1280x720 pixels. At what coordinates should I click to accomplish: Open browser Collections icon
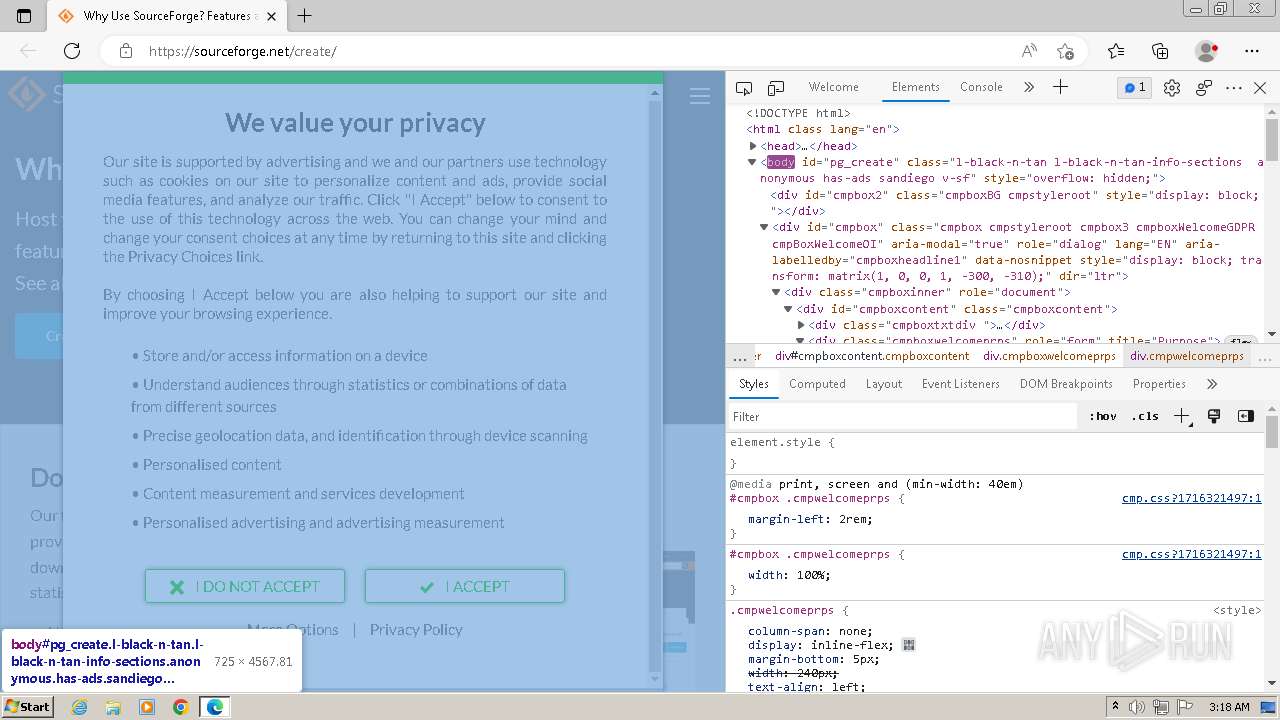click(1160, 51)
